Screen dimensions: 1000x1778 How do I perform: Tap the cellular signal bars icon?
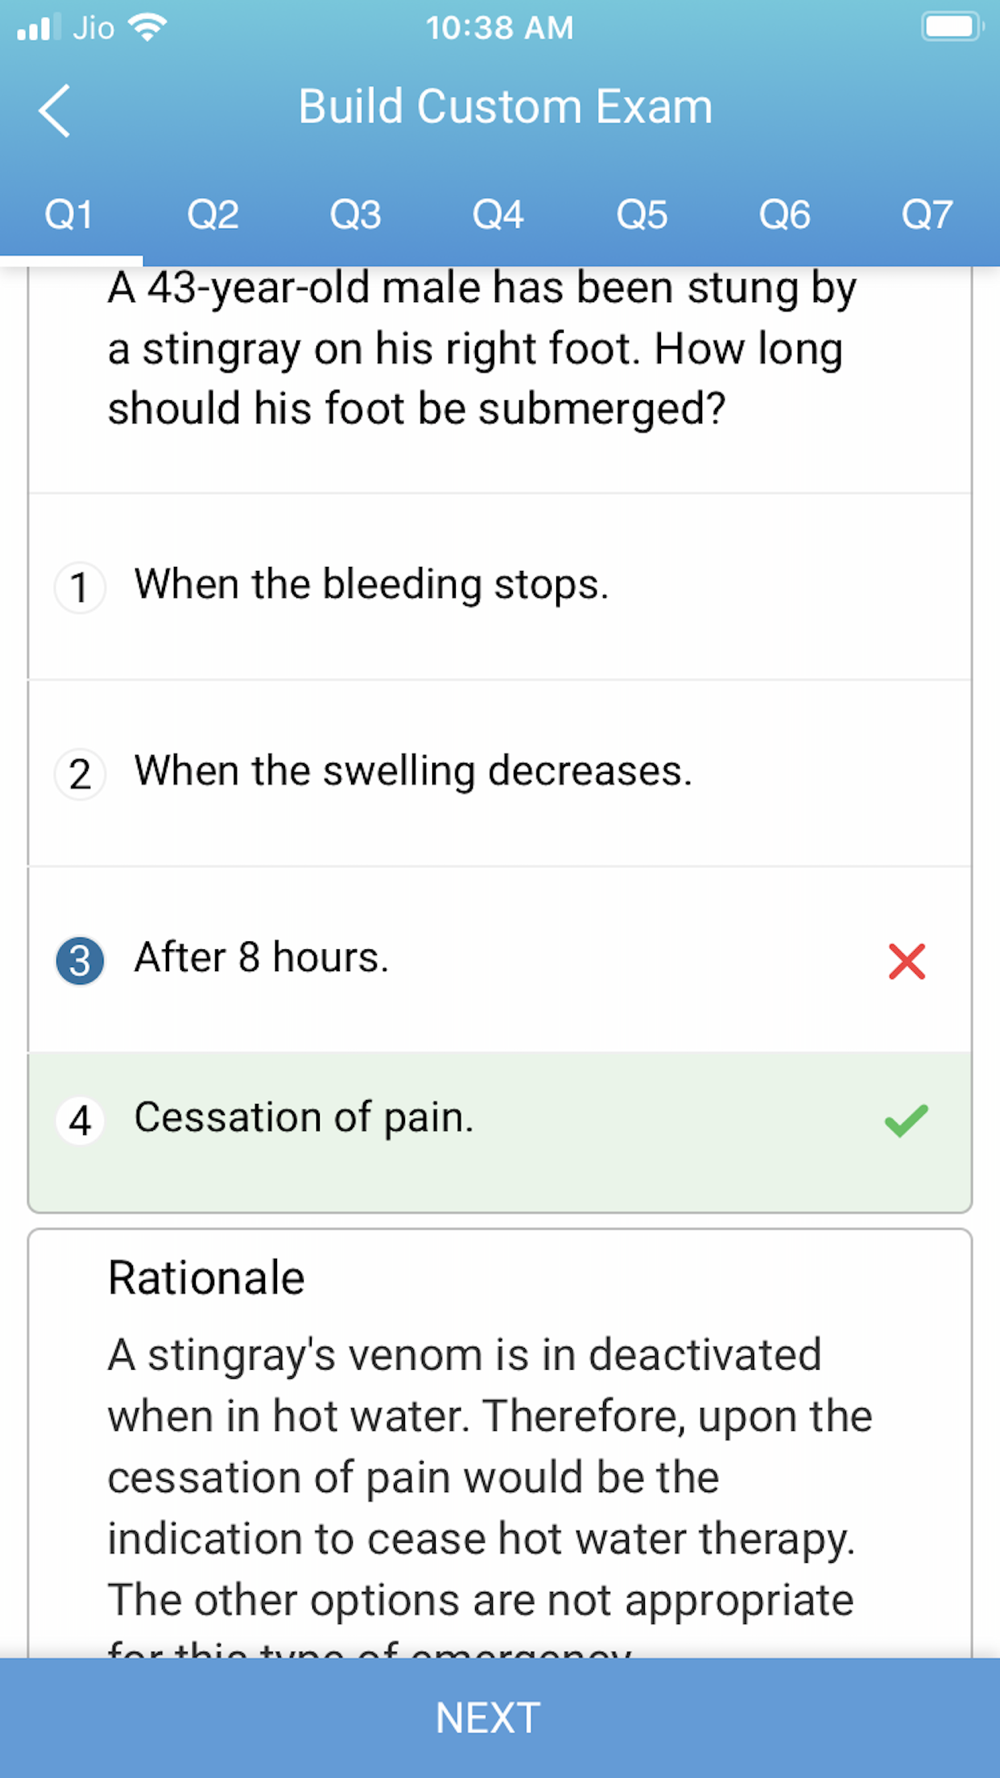38,27
